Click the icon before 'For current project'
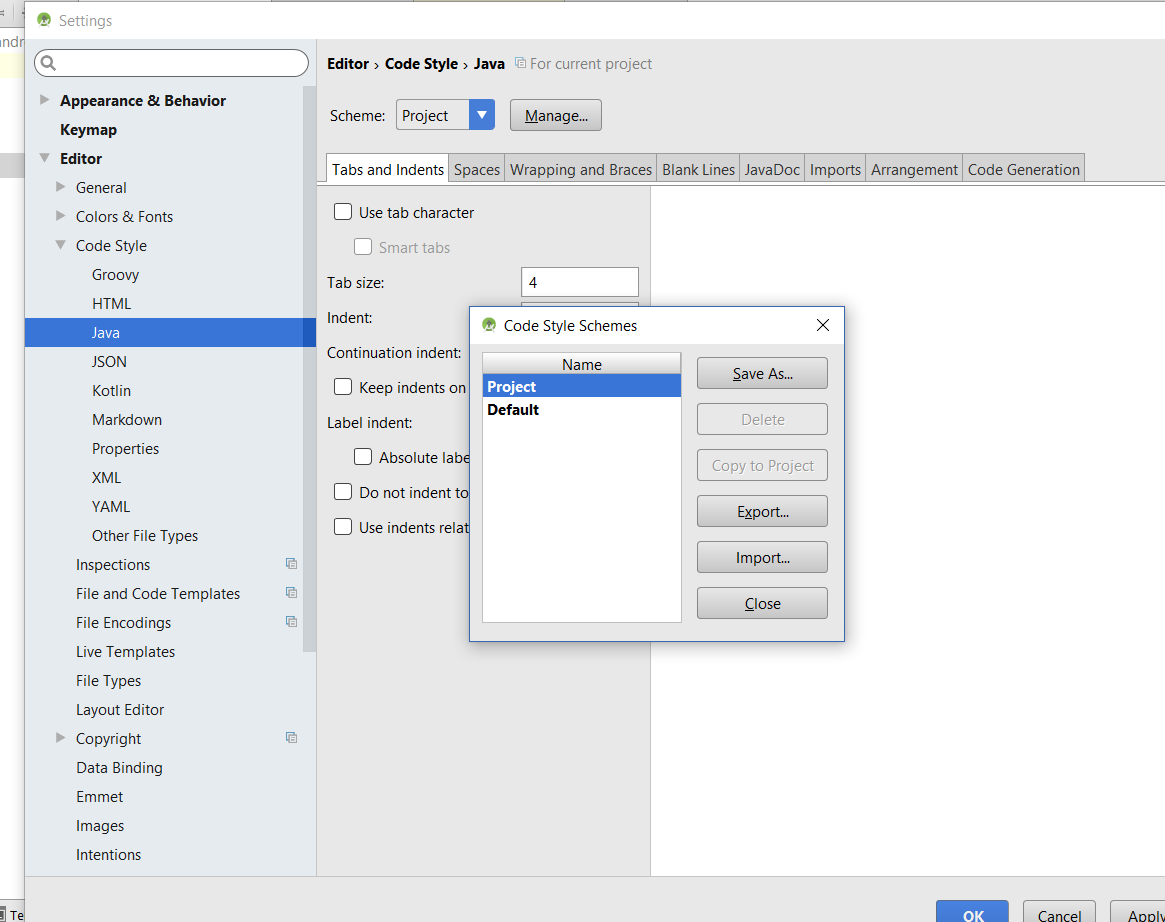Screen dimensions: 1165x922 [x=521, y=63]
